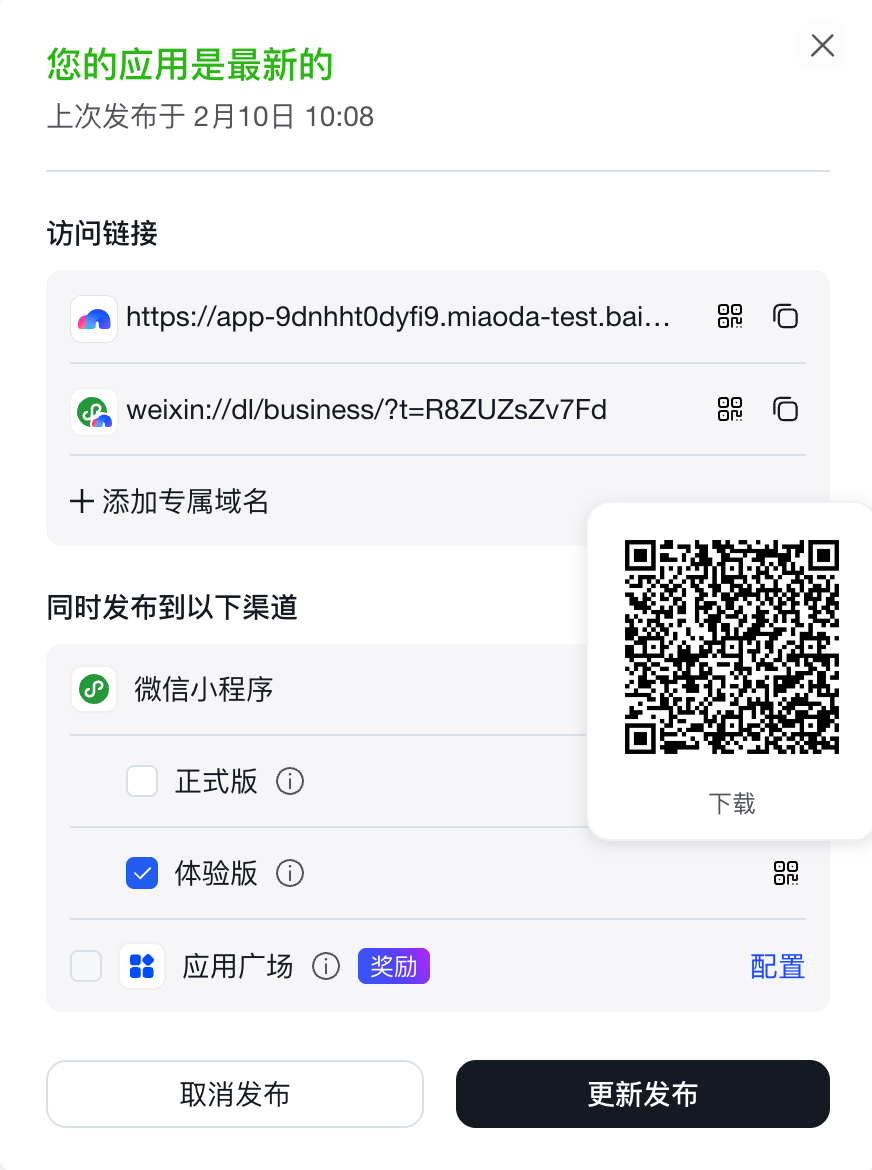This screenshot has width=872, height=1170.
Task: Open QR code icon for 体验版
Action: pyautogui.click(x=785, y=873)
